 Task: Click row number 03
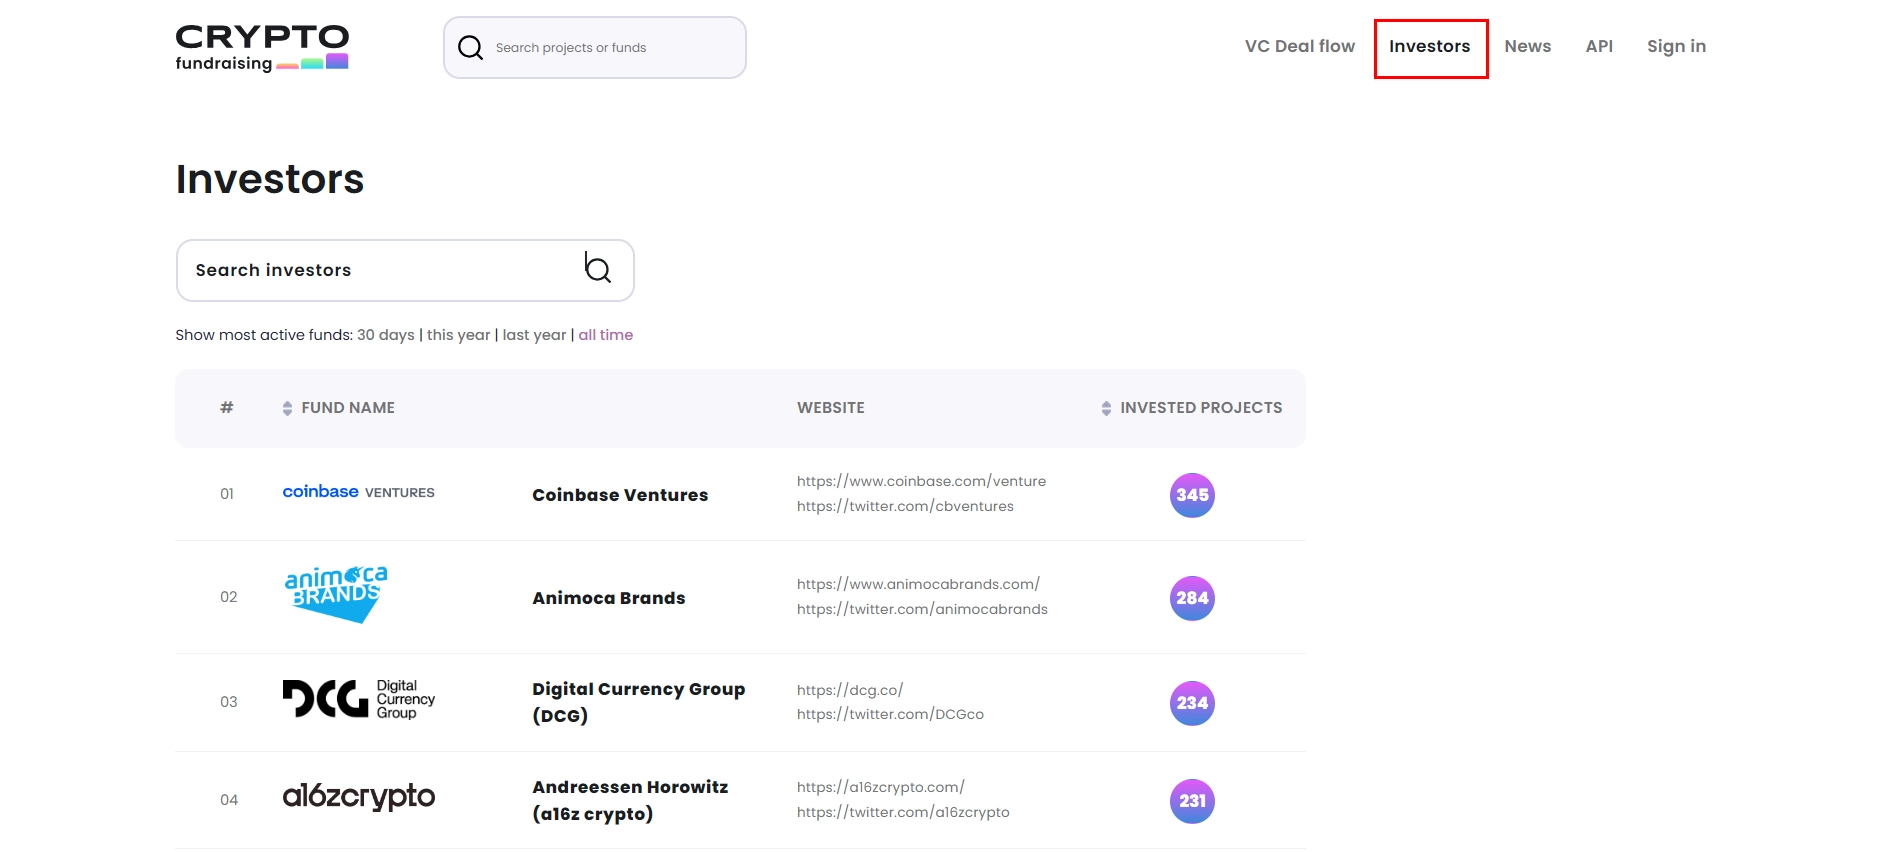[229, 702]
